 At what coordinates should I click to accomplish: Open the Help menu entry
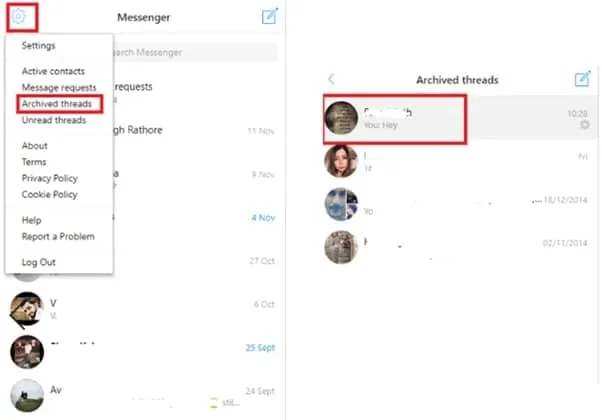[x=31, y=220]
